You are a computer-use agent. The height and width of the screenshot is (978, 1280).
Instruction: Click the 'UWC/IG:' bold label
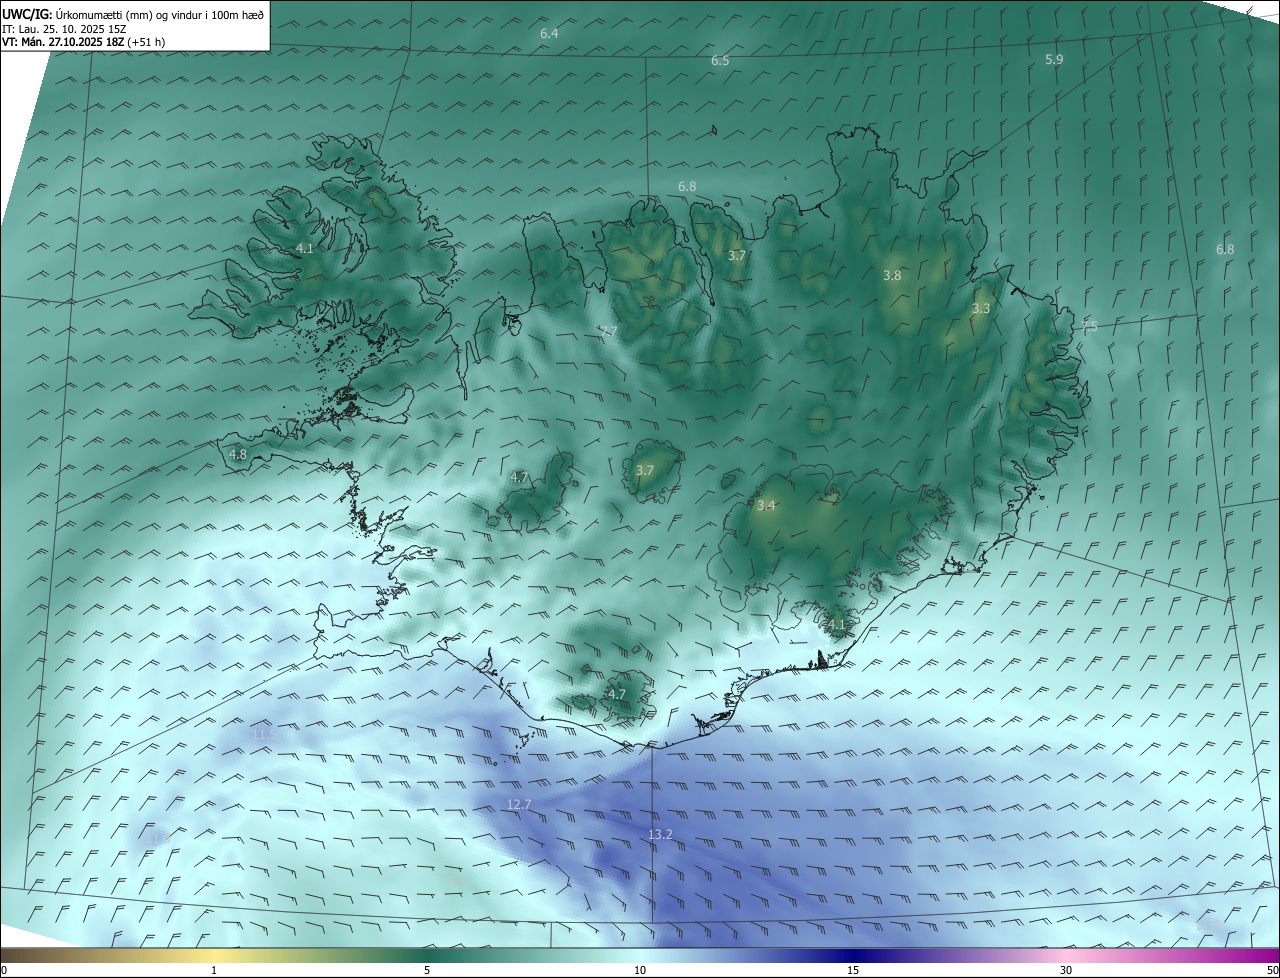[27, 13]
